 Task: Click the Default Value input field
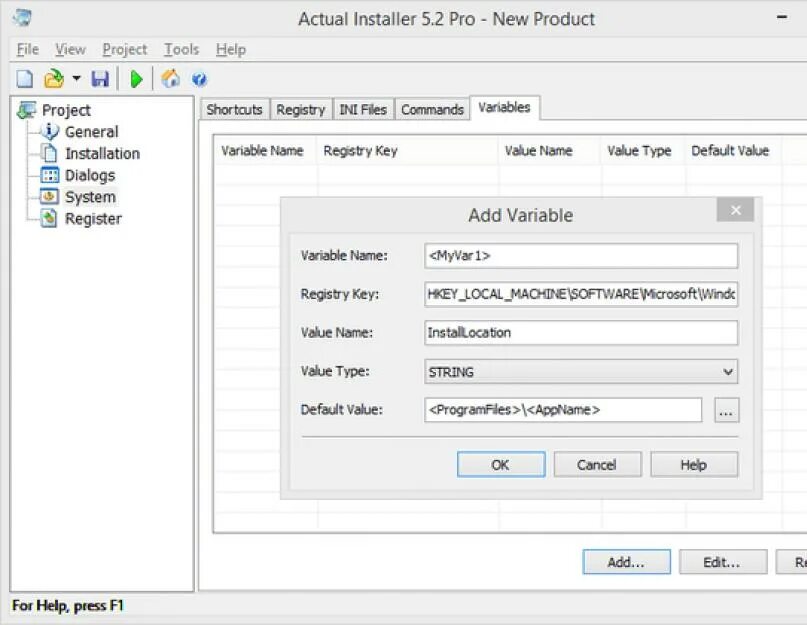tap(563, 410)
